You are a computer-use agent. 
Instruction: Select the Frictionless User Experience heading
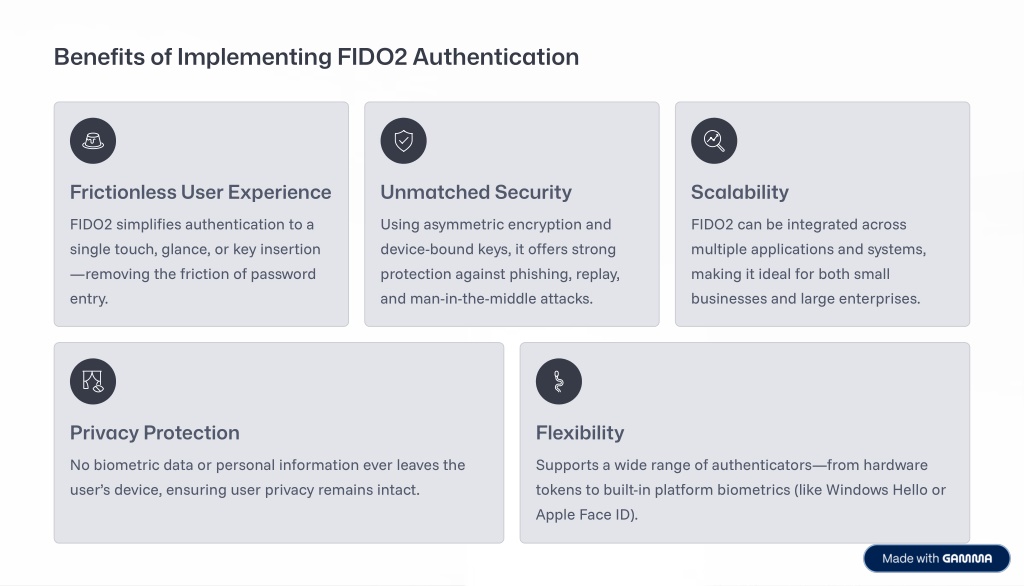pyautogui.click(x=200, y=192)
